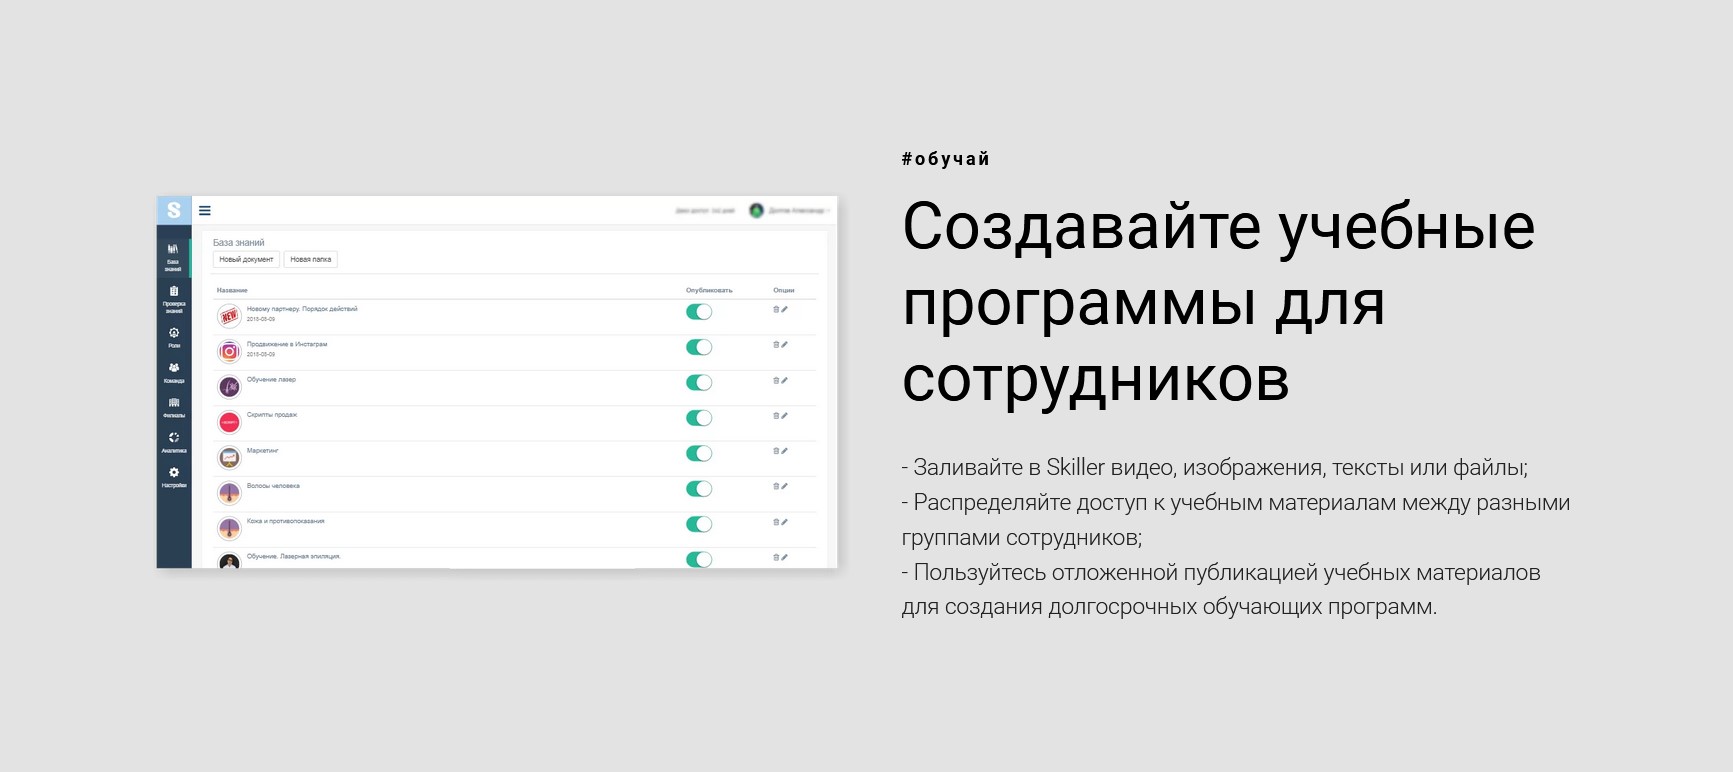Viewport: 1733px width, 772px height.
Task: Open Настройки gear in sidebar
Action: (x=174, y=477)
